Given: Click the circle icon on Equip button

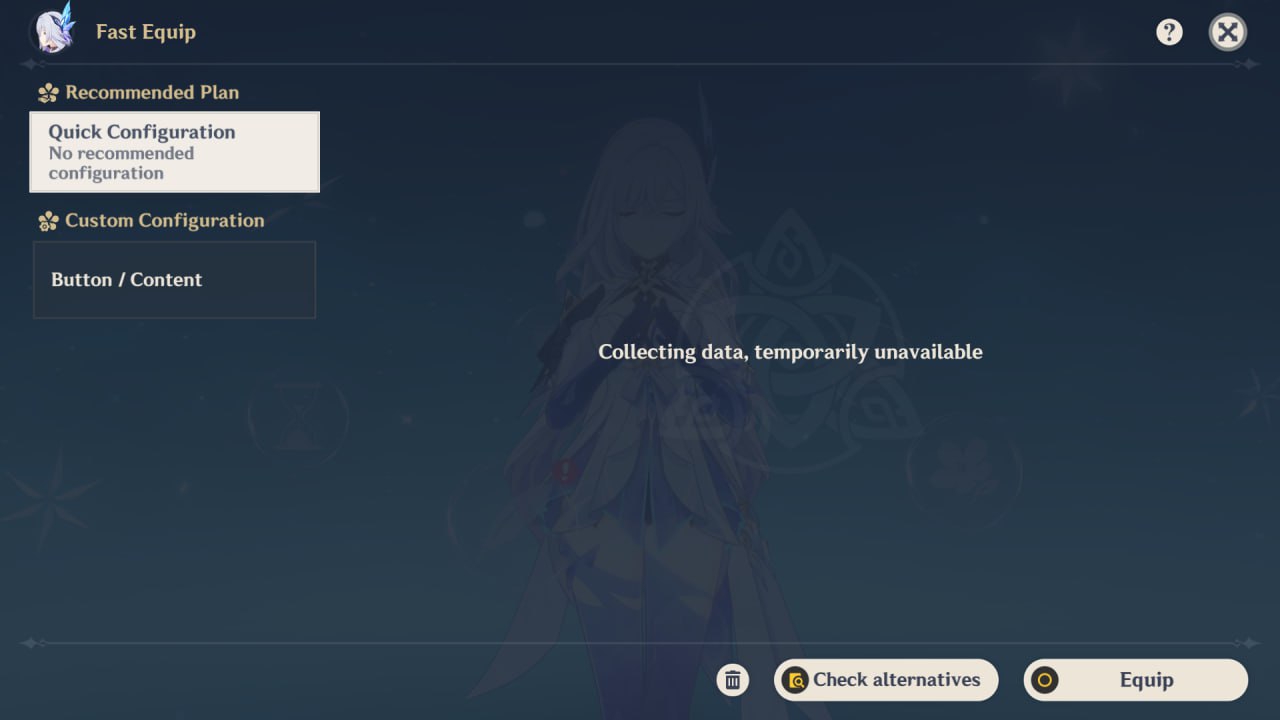Looking at the screenshot, I should tap(1045, 680).
